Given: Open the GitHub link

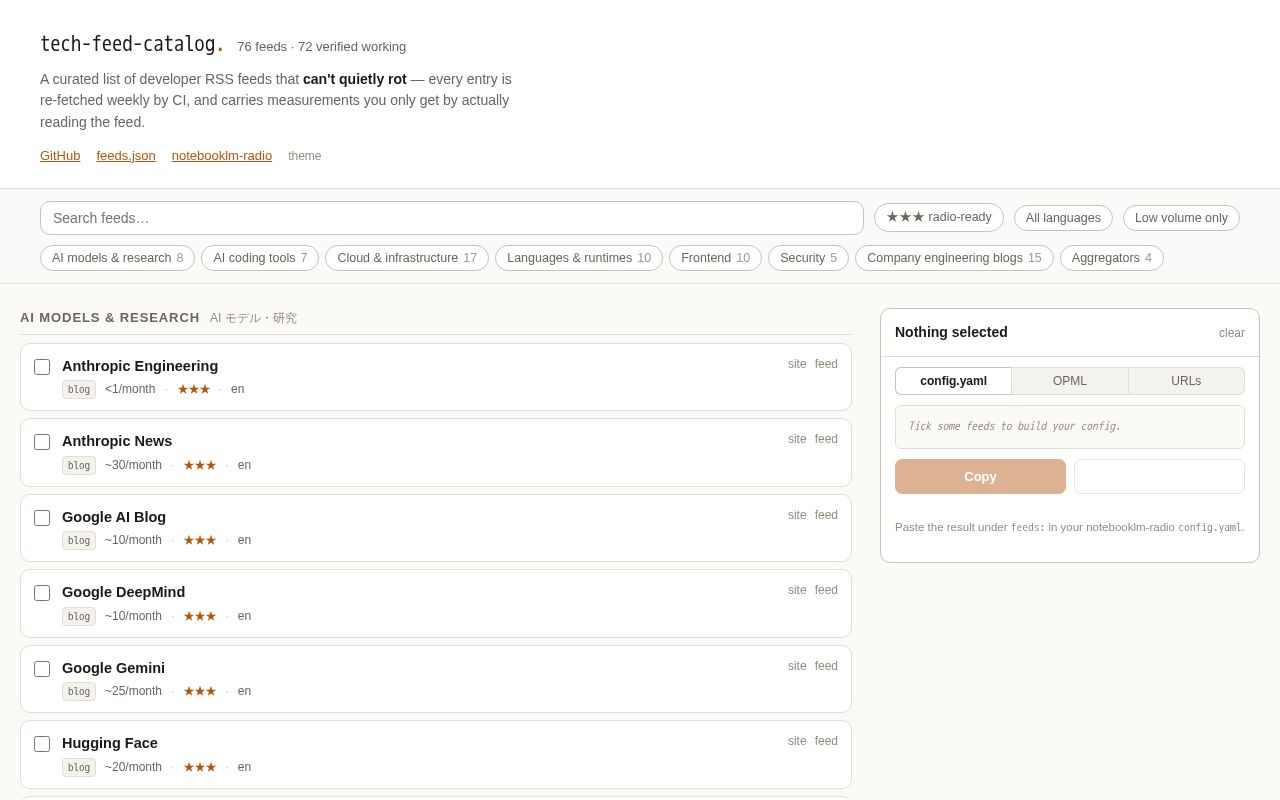Looking at the screenshot, I should (60, 155).
